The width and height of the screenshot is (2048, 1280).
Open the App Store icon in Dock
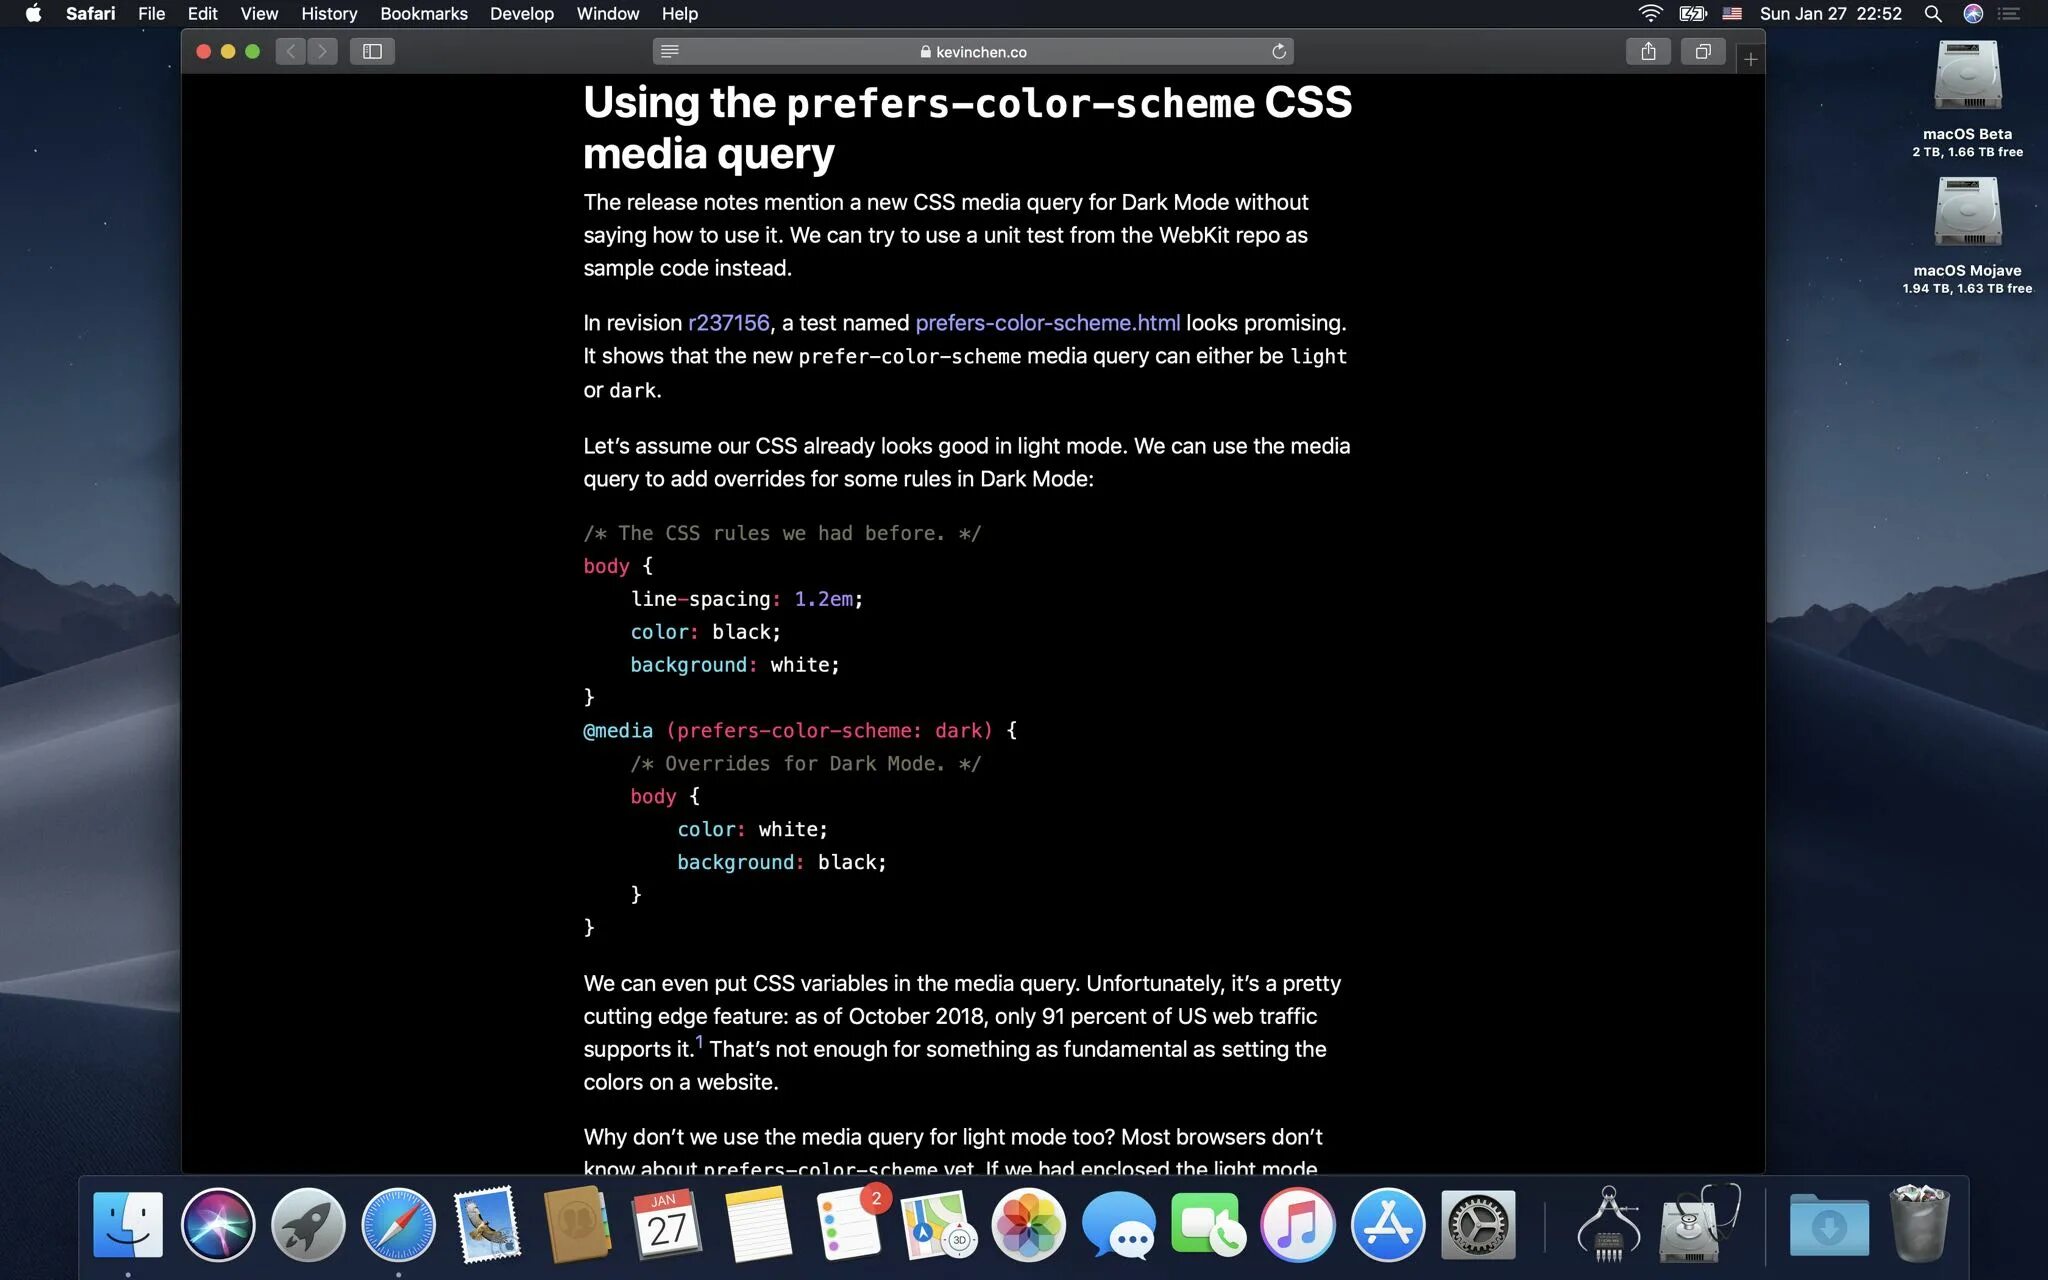click(x=1388, y=1225)
